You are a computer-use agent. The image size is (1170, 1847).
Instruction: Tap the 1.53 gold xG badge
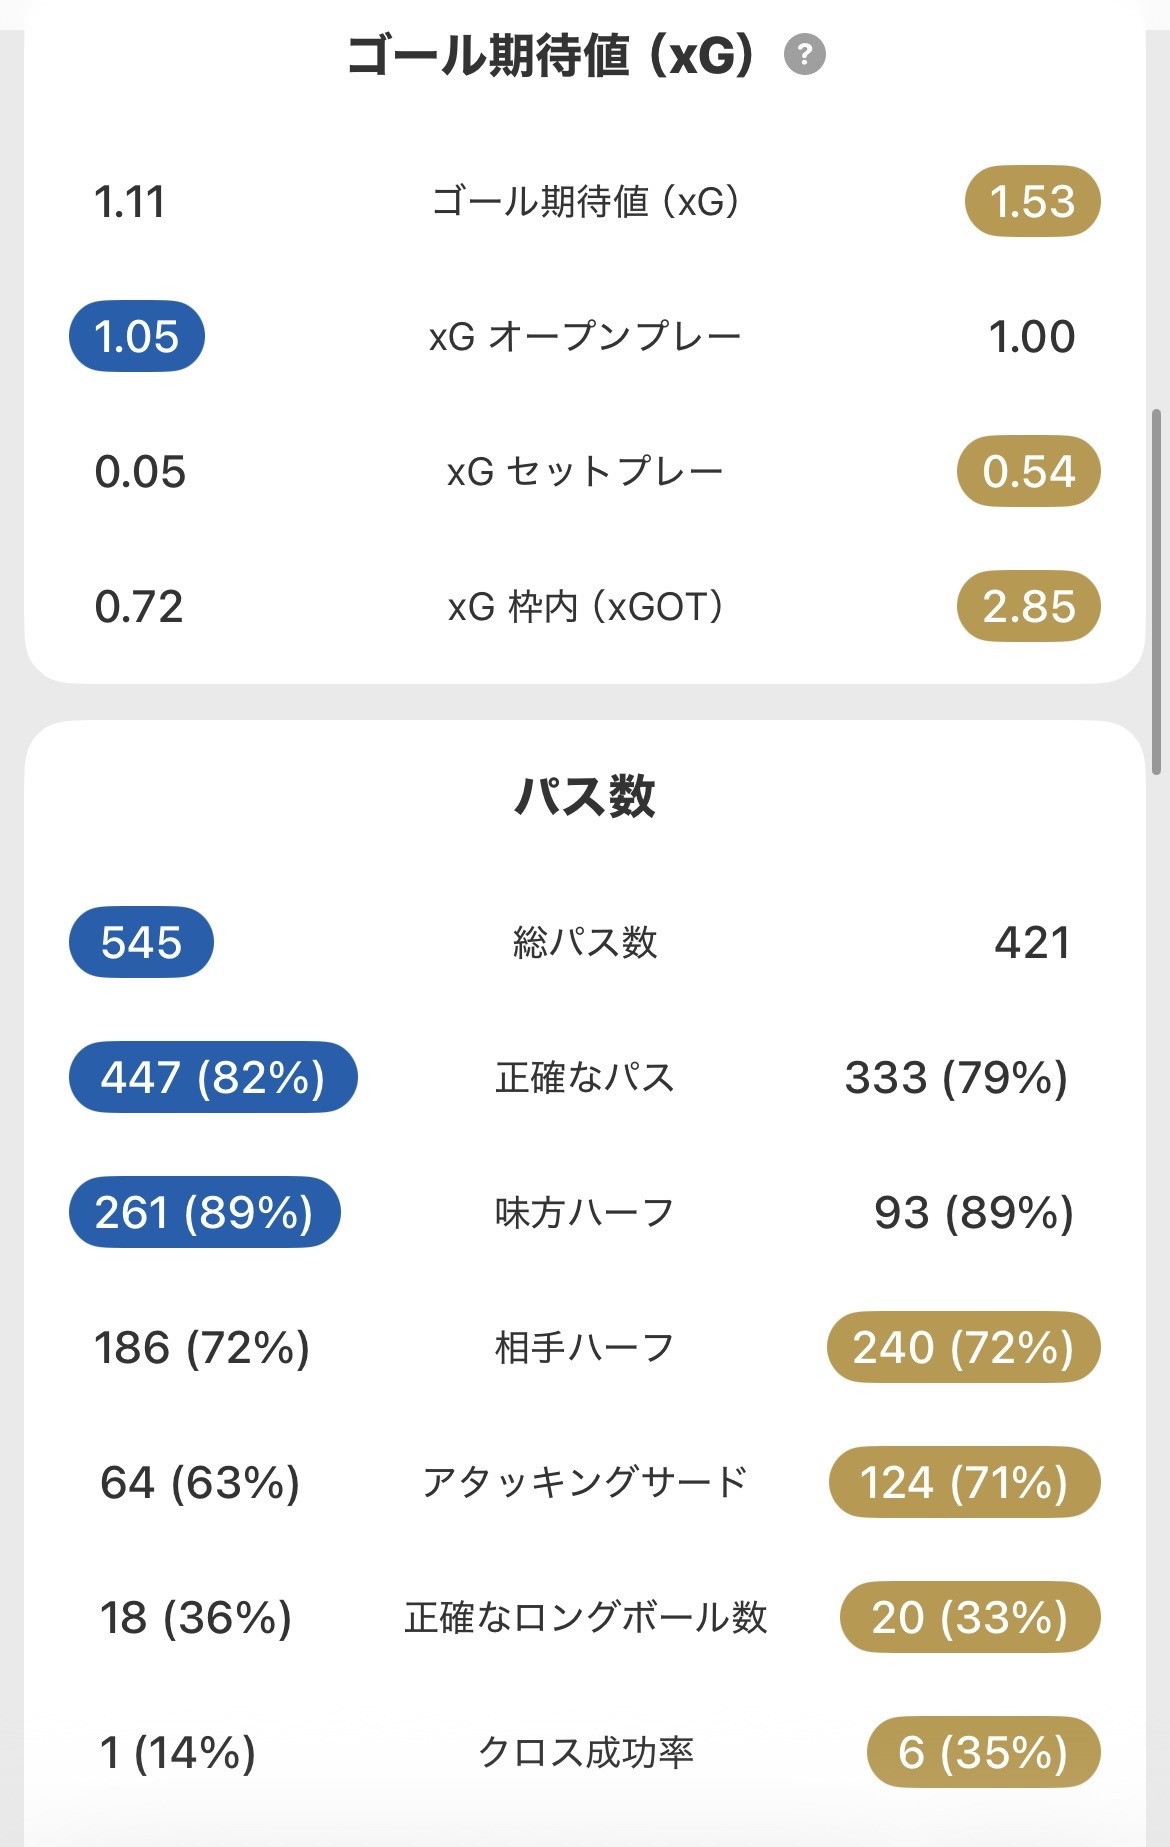coord(1032,201)
